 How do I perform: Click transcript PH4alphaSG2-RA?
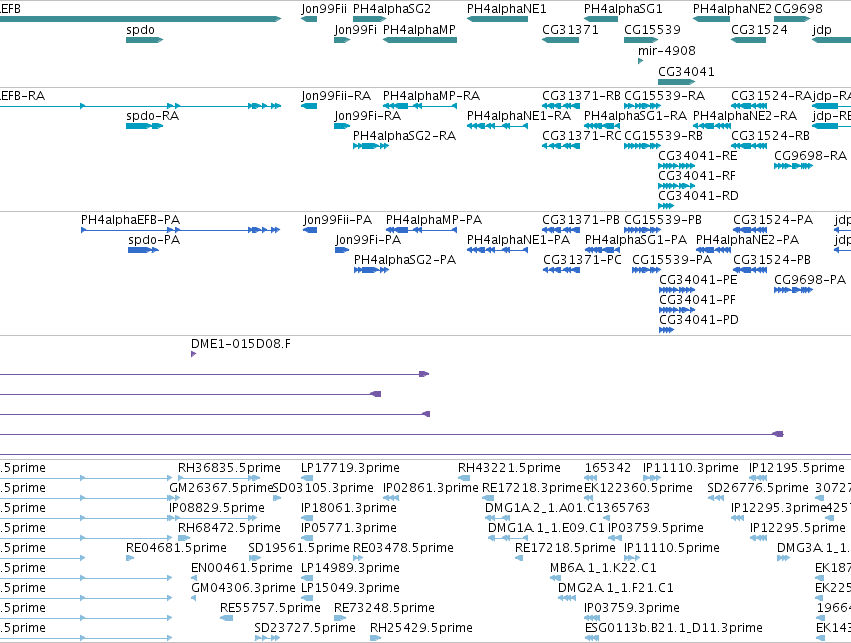[371, 146]
